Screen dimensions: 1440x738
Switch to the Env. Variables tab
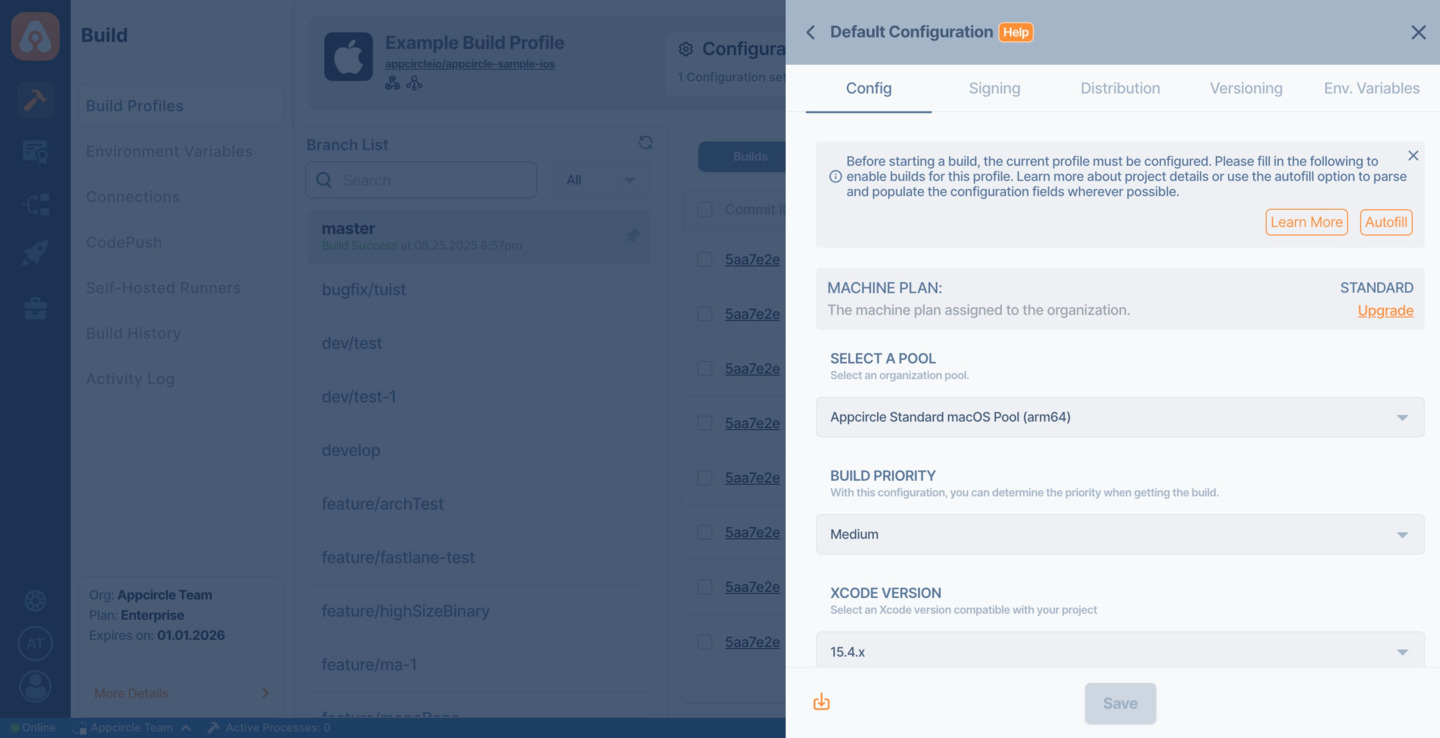[1371, 88]
